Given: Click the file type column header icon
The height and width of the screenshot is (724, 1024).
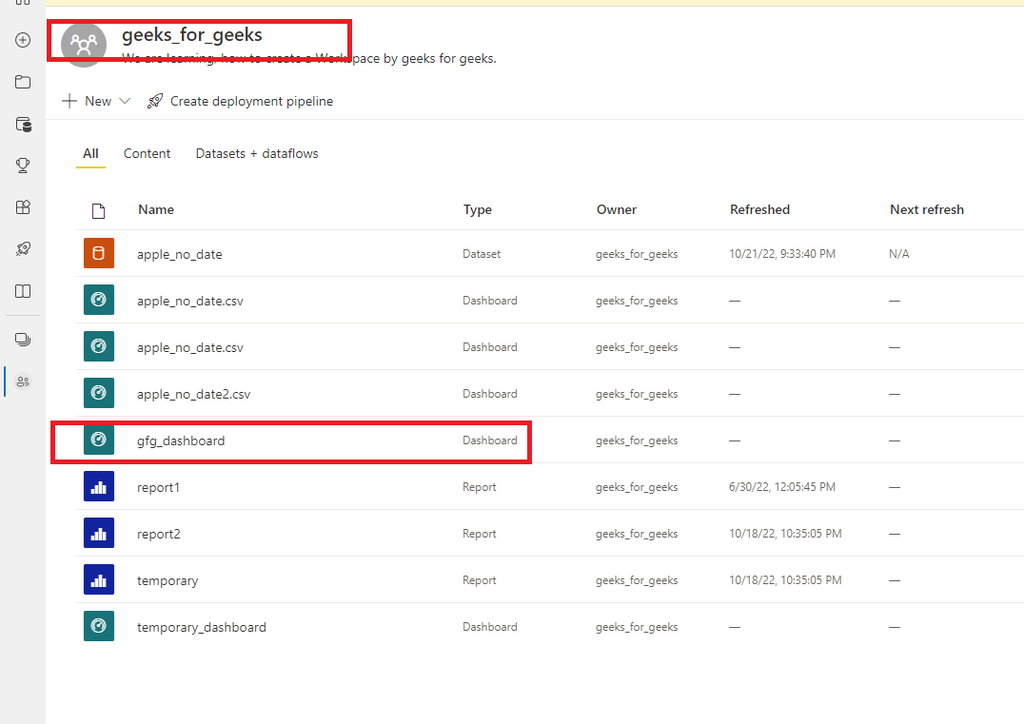Looking at the screenshot, I should click(x=99, y=211).
